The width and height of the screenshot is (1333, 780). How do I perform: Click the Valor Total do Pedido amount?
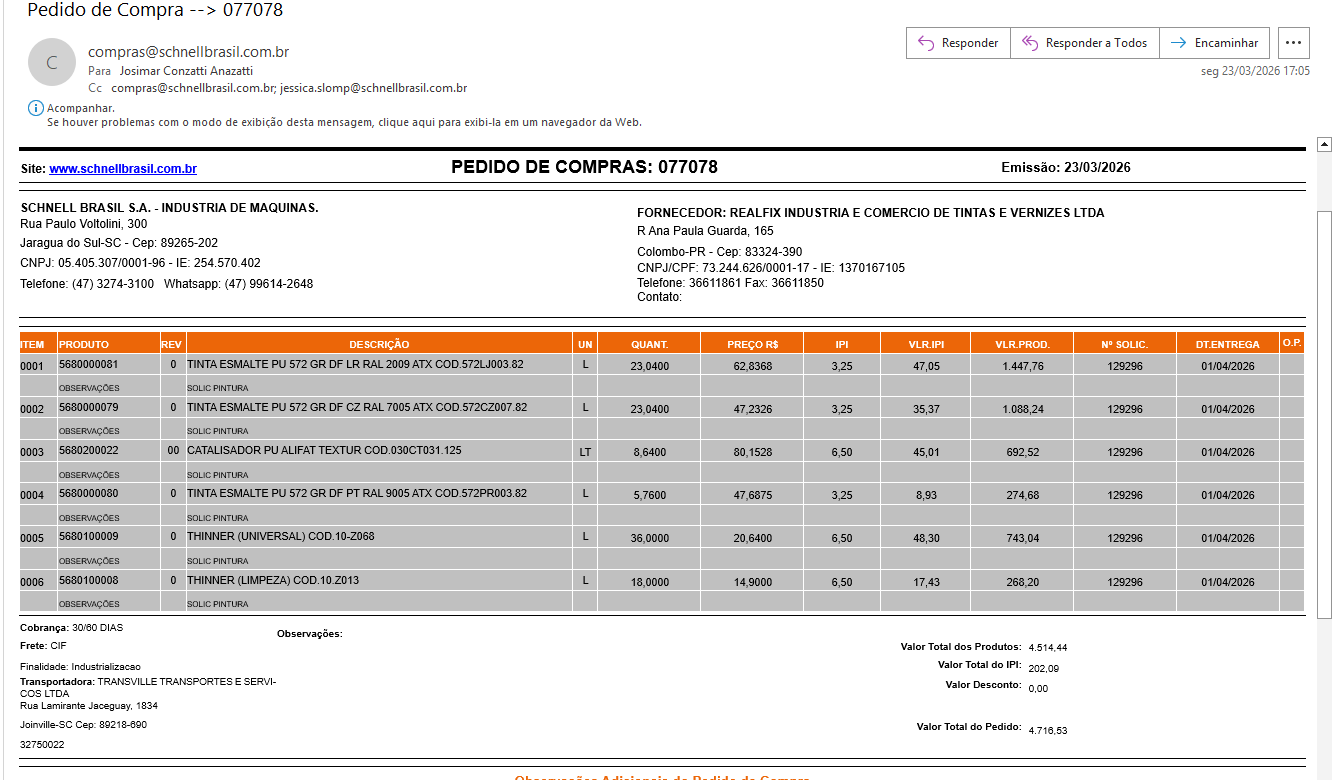click(x=1047, y=730)
